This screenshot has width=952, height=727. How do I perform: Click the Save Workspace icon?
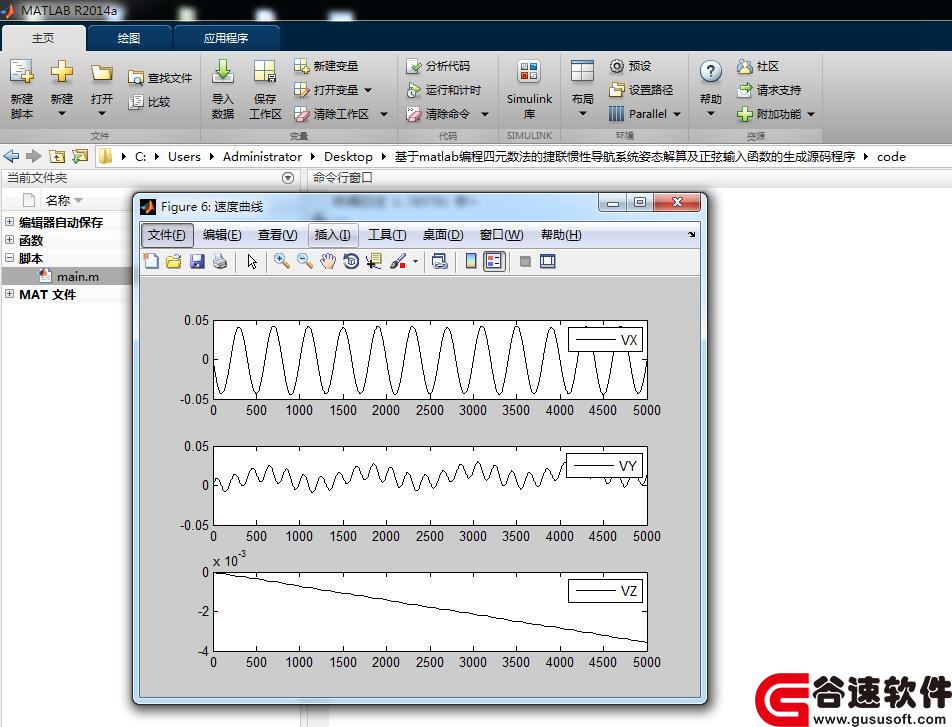pos(265,72)
